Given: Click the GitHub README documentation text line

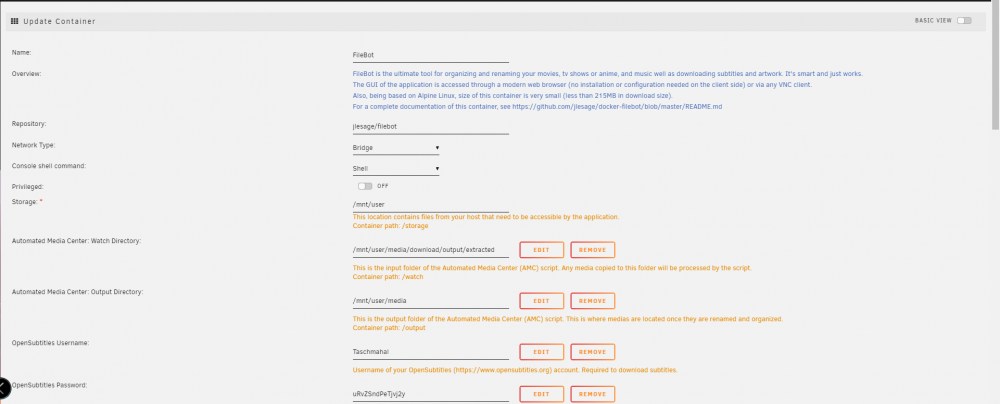Looking at the screenshot, I should (x=538, y=107).
